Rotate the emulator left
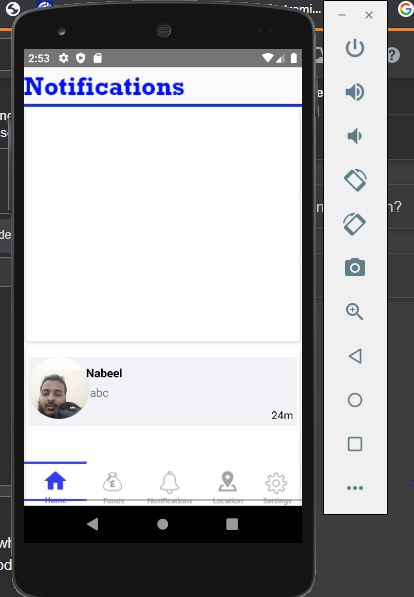Screen dimensions: 414x597 [355, 180]
